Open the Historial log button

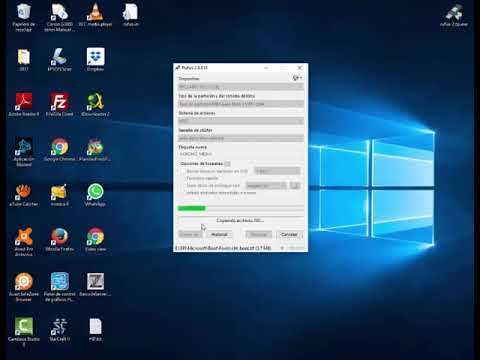click(219, 235)
